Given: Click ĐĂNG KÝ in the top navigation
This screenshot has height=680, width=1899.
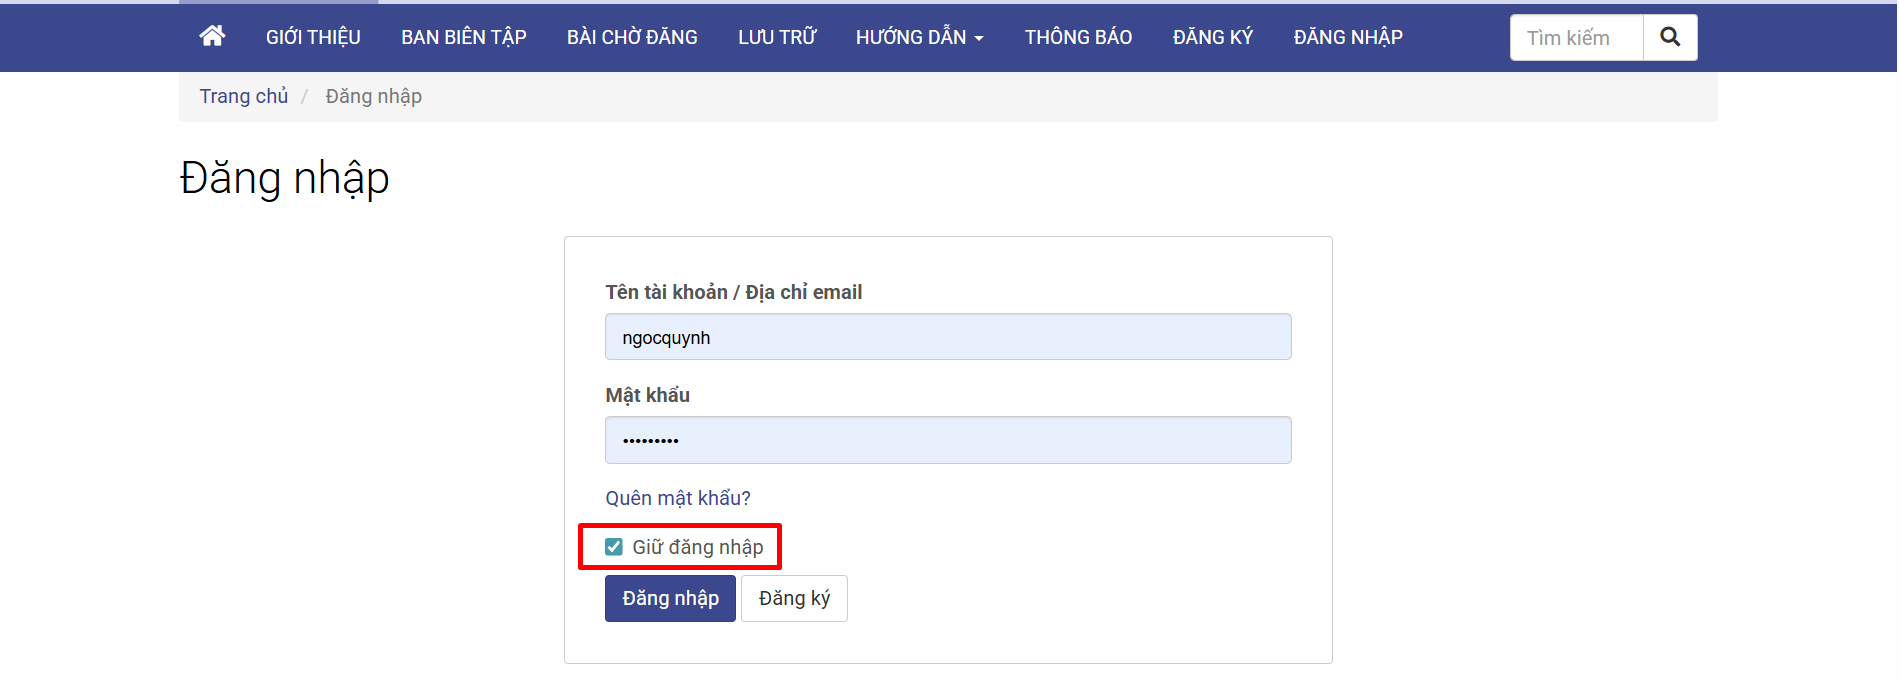Looking at the screenshot, I should 1212,38.
